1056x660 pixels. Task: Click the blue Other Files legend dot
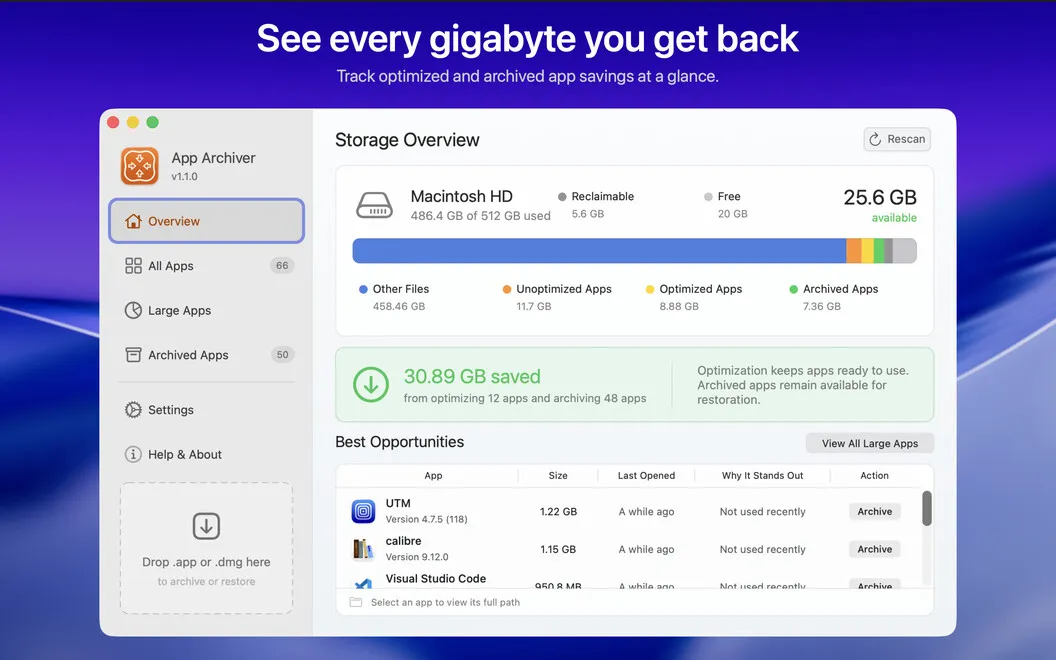click(363, 289)
